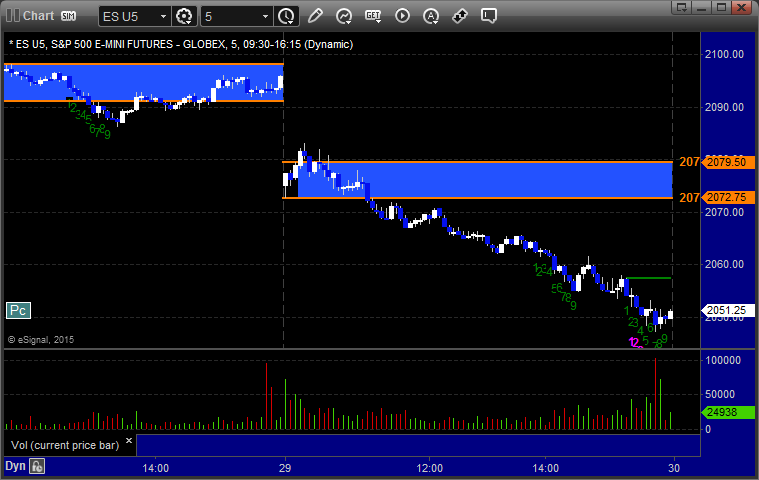Click the 100000 volume axis label
Image resolution: width=759 pixels, height=480 pixels.
pyautogui.click(x=723, y=360)
